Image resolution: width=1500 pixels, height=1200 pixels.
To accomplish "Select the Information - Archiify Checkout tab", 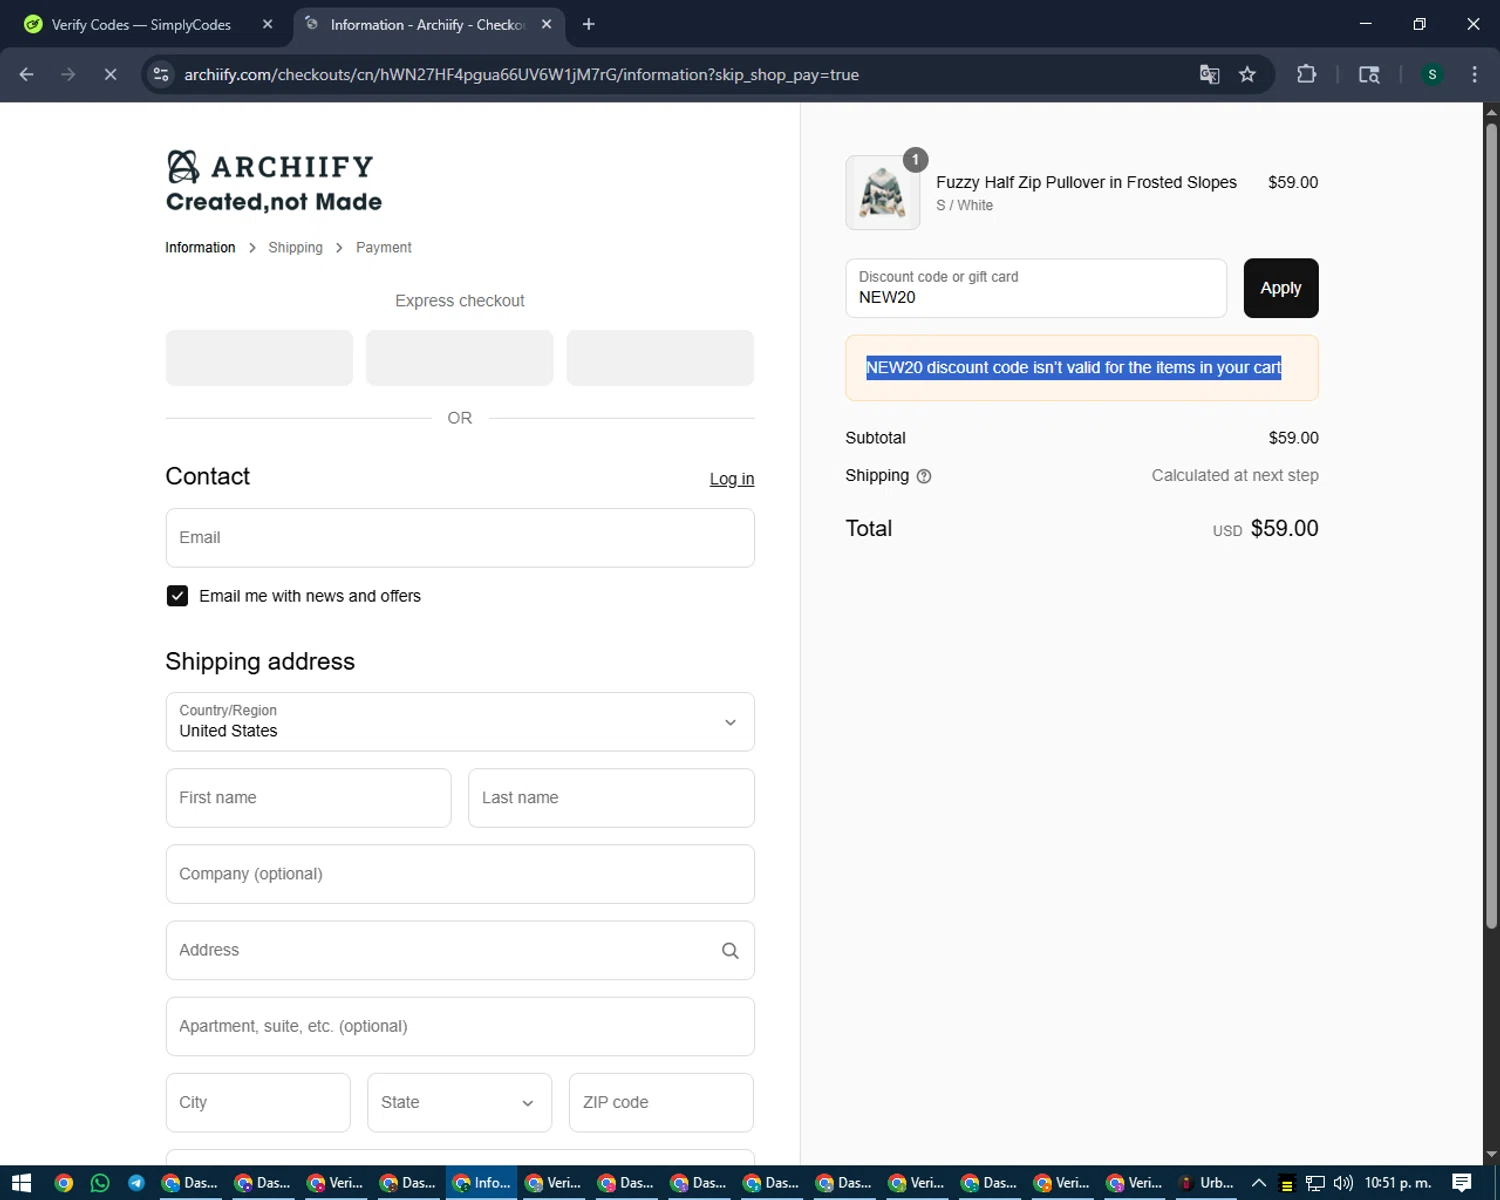I will [x=428, y=24].
